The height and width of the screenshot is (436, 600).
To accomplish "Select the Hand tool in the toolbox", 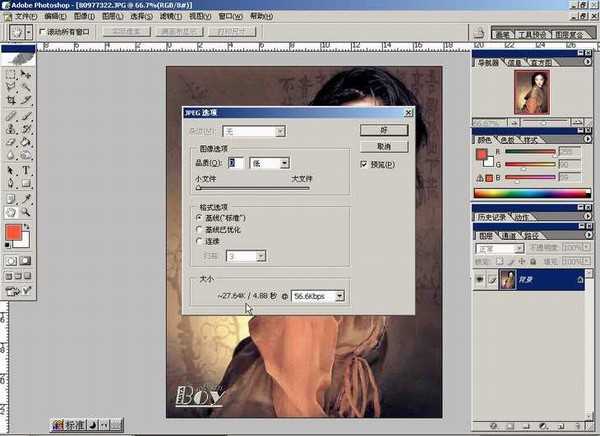I will 11,211.
